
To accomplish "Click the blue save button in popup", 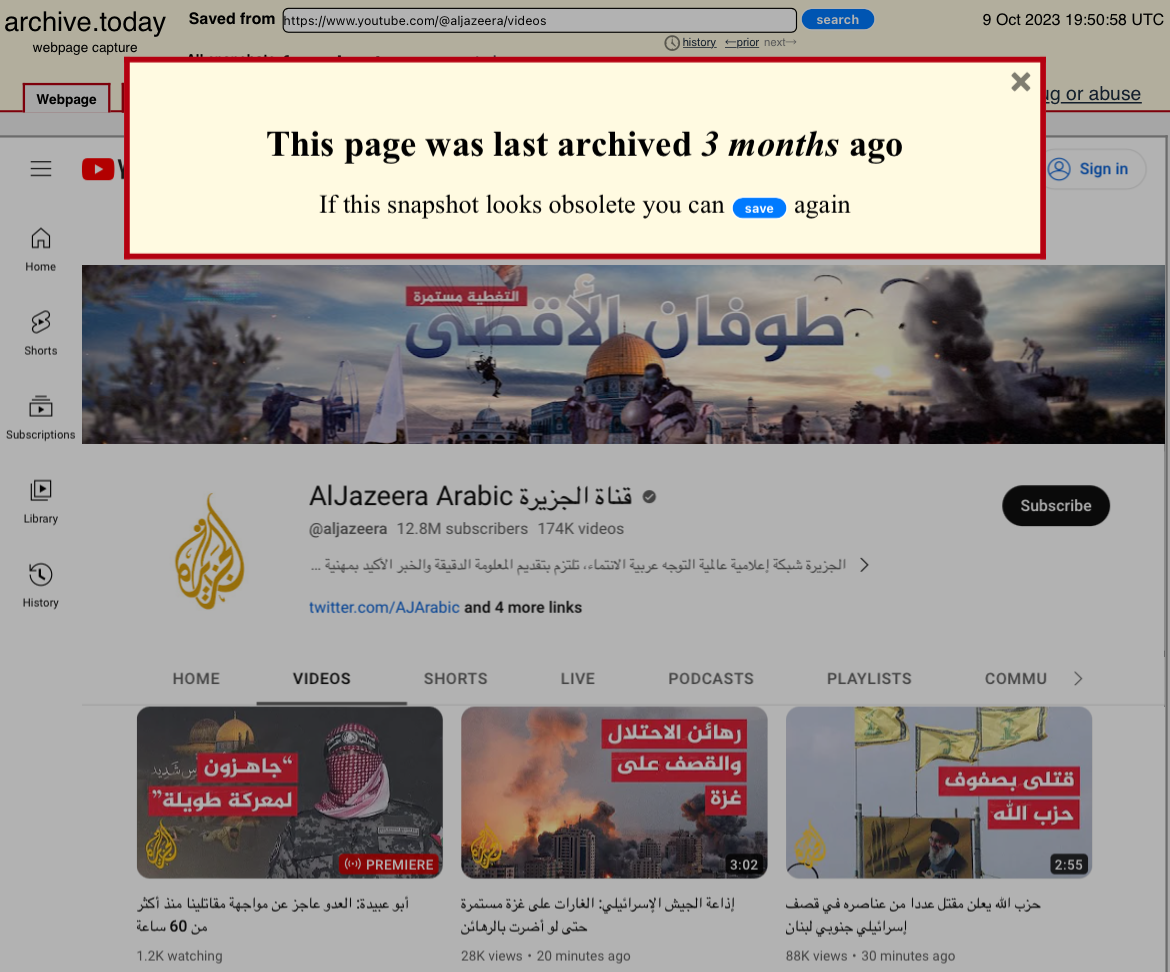I will (x=759, y=208).
